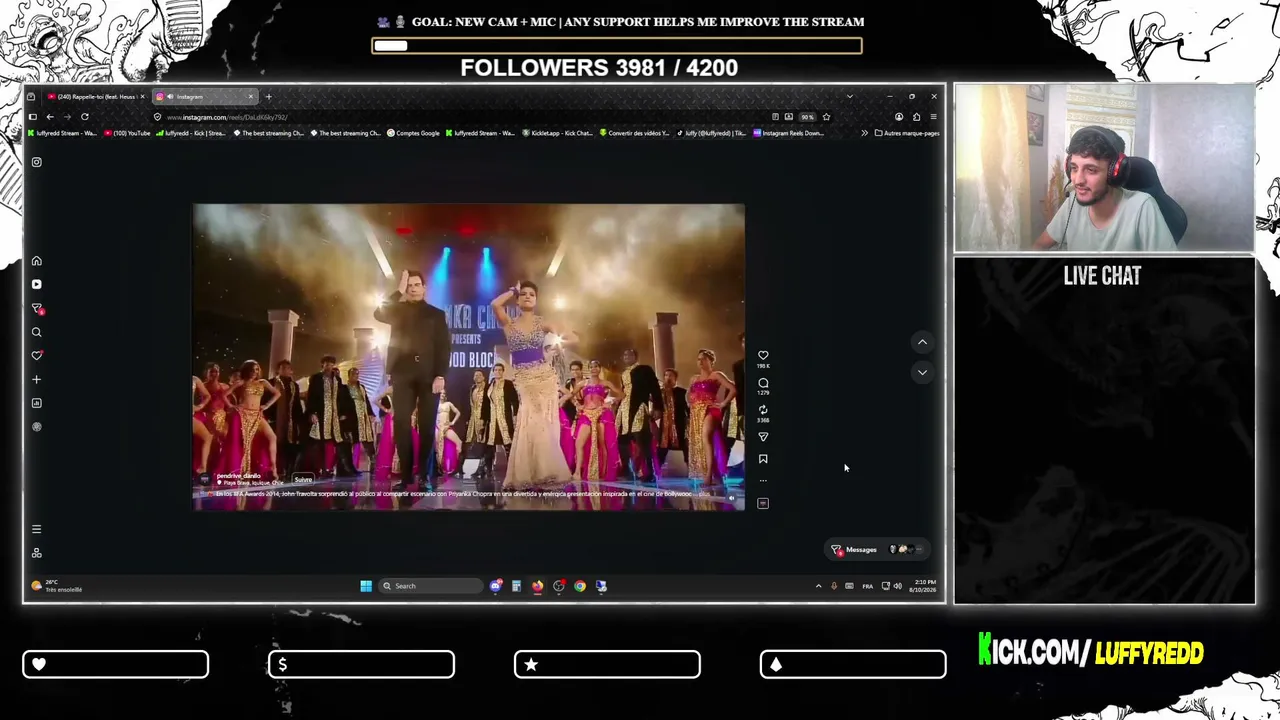Viewport: 1280px width, 720px height.
Task: Open the Meta apps icon at sidebar bottom
Action: (36, 553)
